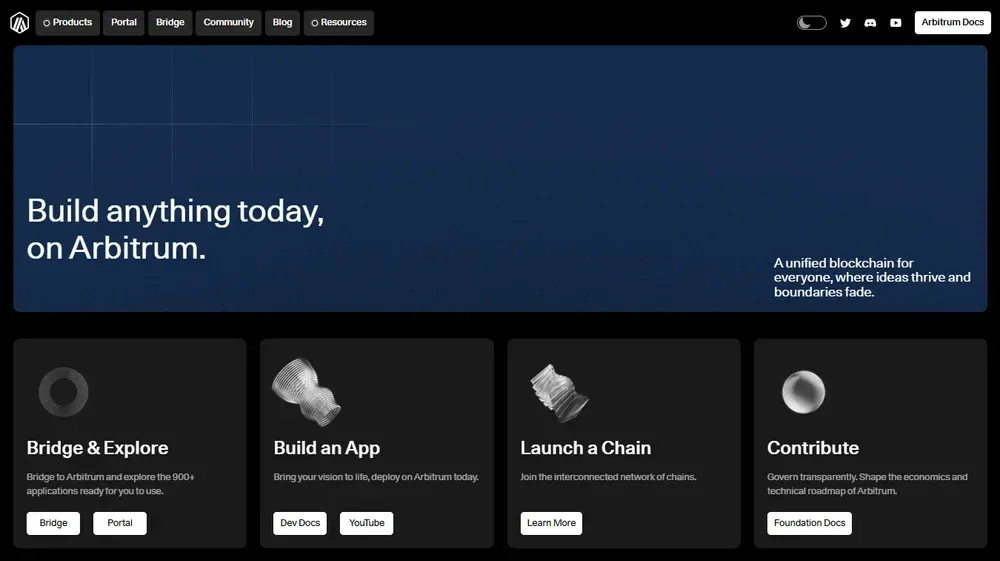Click Learn More in Launch a Chain card

551,523
